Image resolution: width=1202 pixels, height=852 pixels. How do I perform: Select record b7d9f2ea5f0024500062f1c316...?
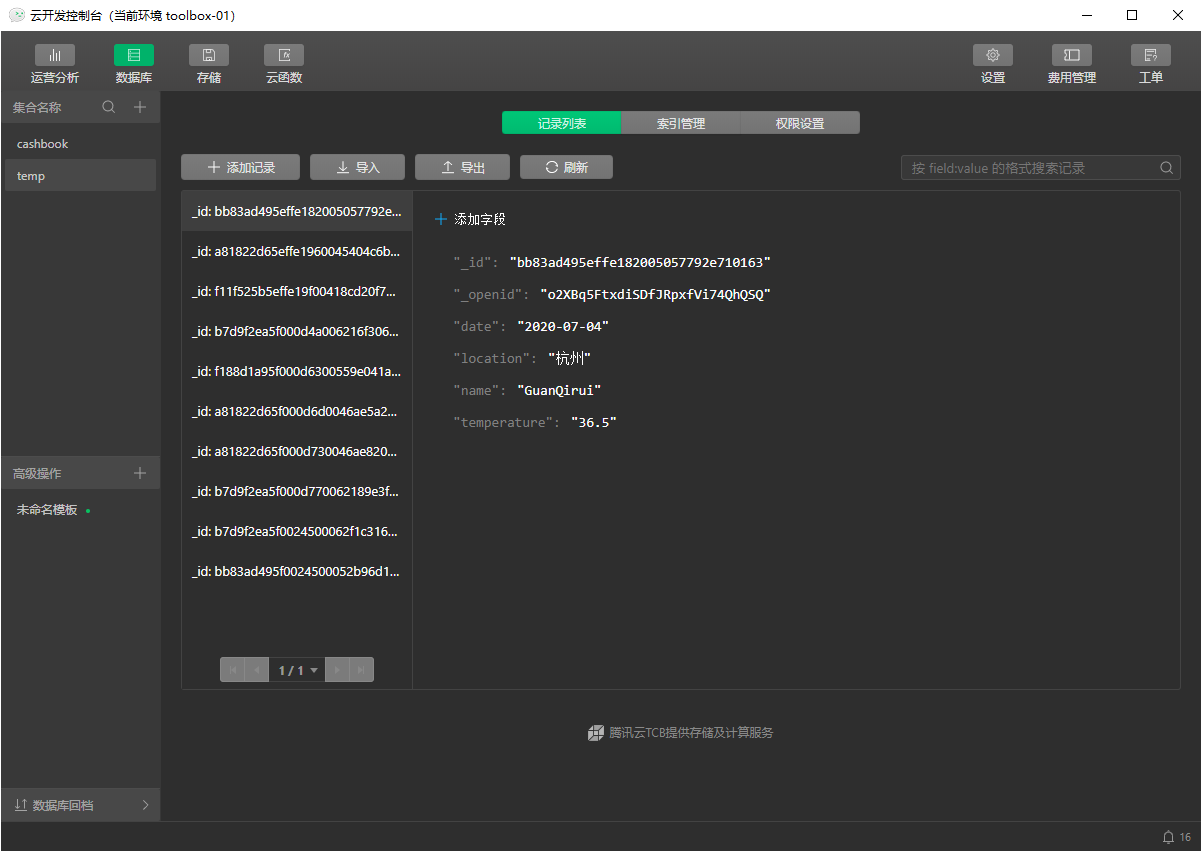297,531
